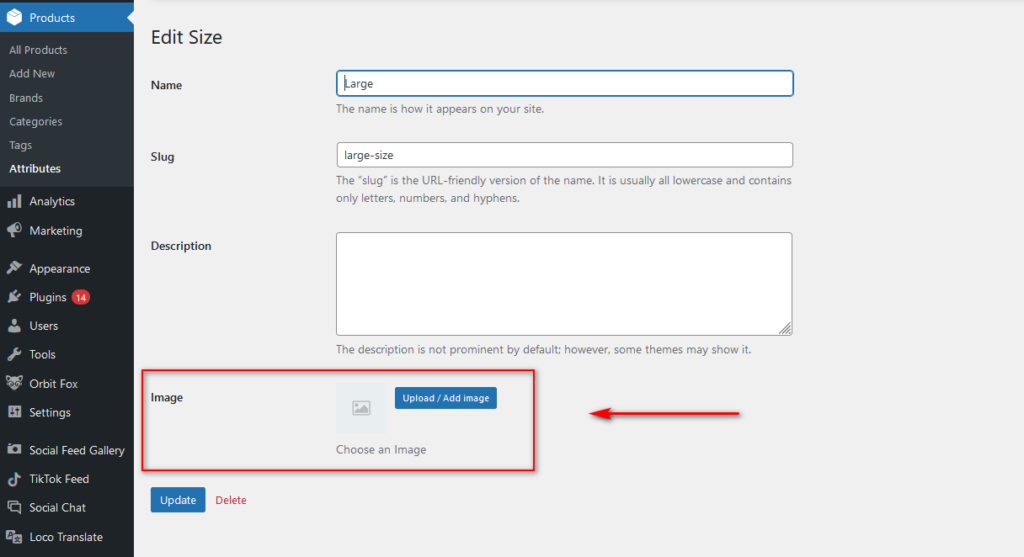Click the Description textarea resize handle

785,328
